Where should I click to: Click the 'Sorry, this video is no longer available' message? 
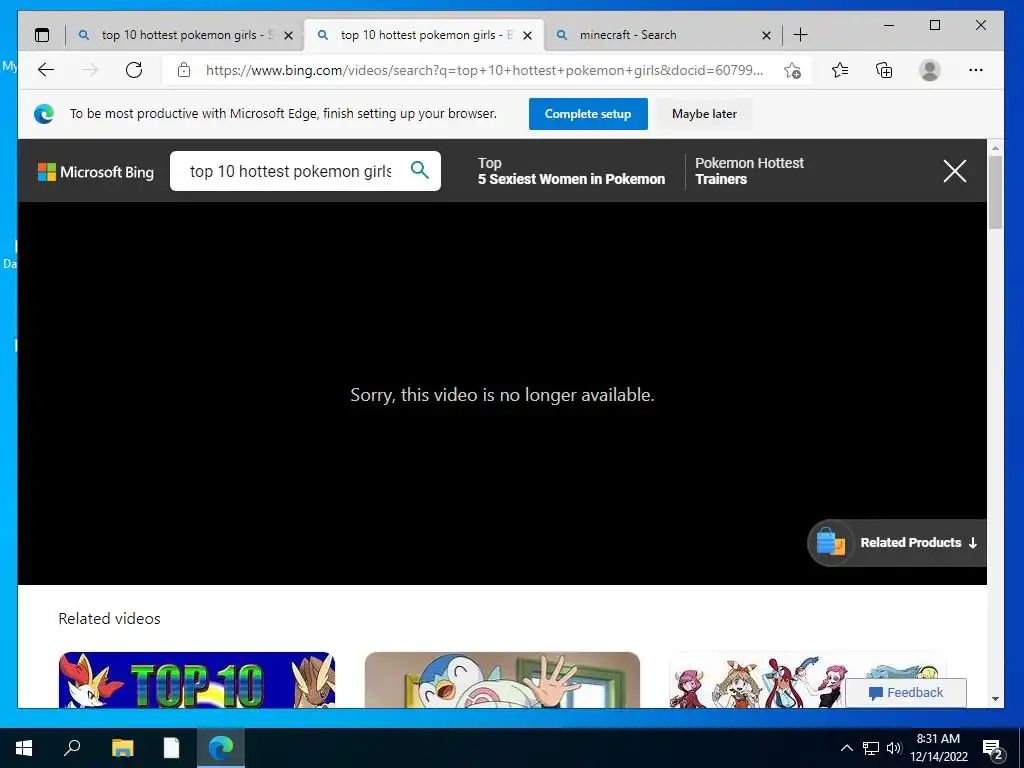[502, 394]
